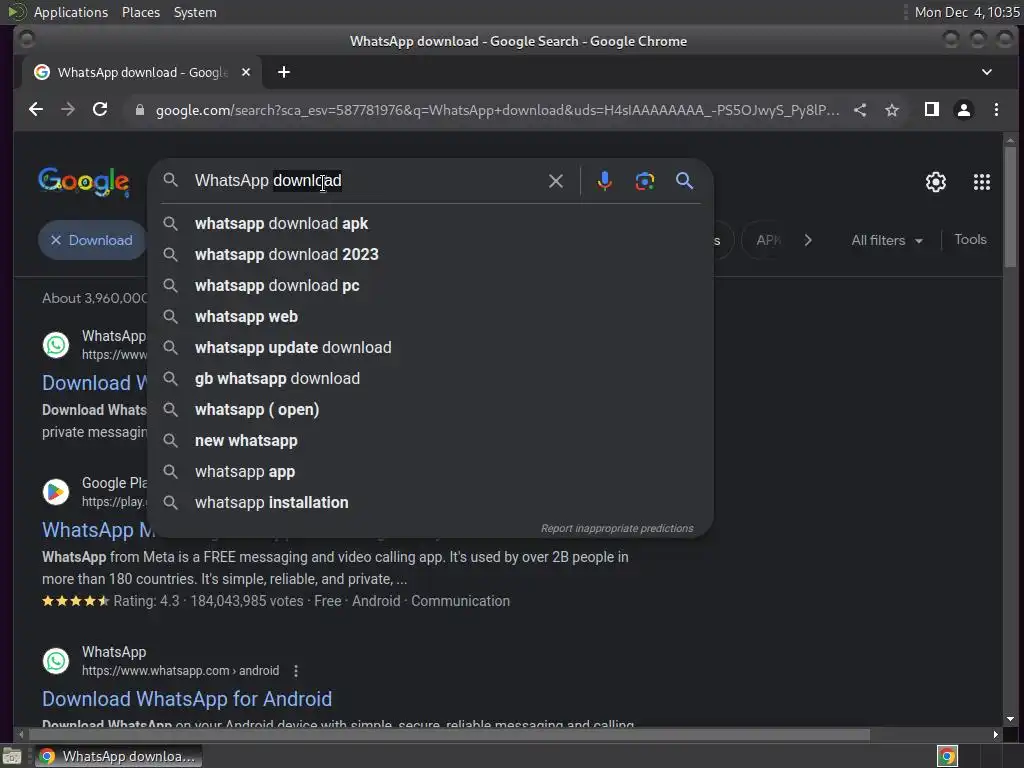Go back to the previous page
Screen dimensions: 1024x768
36,110
